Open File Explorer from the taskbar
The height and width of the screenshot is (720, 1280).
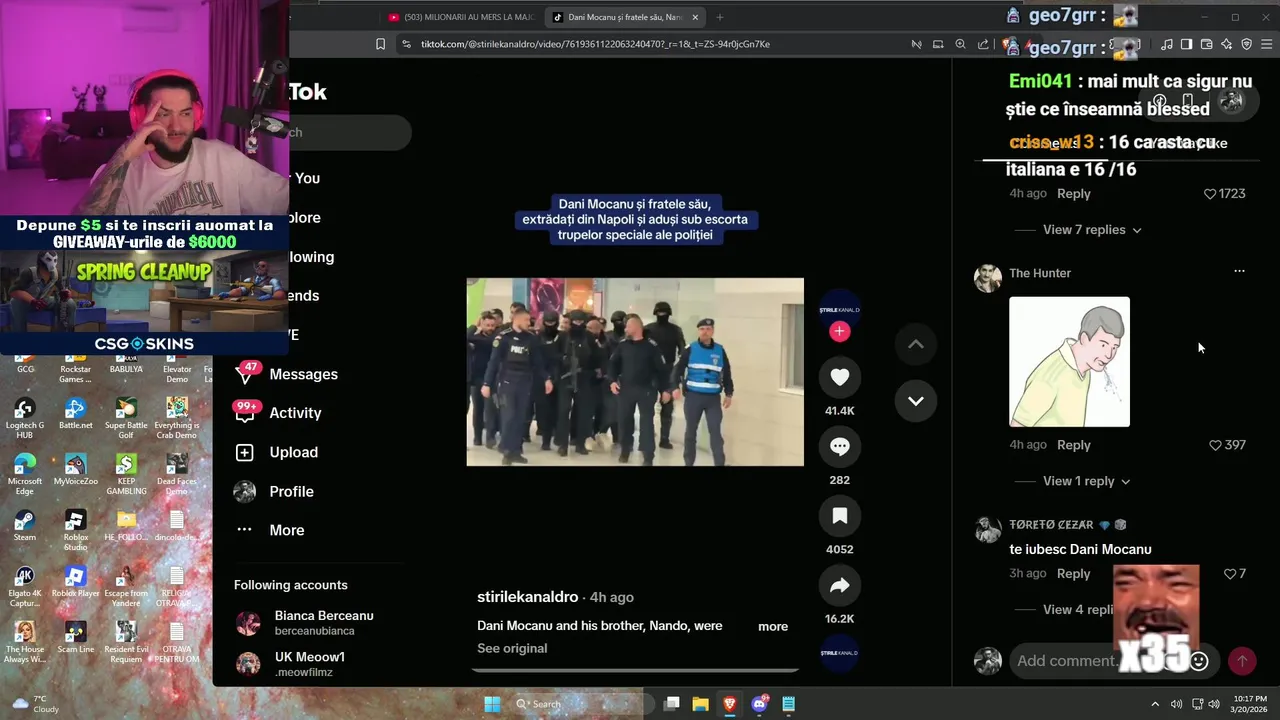click(700, 704)
